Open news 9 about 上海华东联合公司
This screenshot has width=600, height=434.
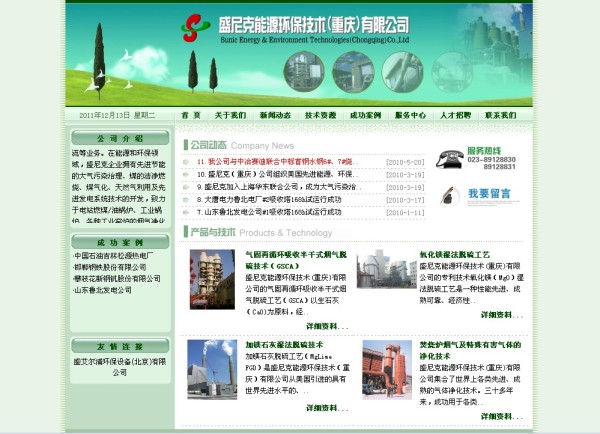[x=279, y=187]
